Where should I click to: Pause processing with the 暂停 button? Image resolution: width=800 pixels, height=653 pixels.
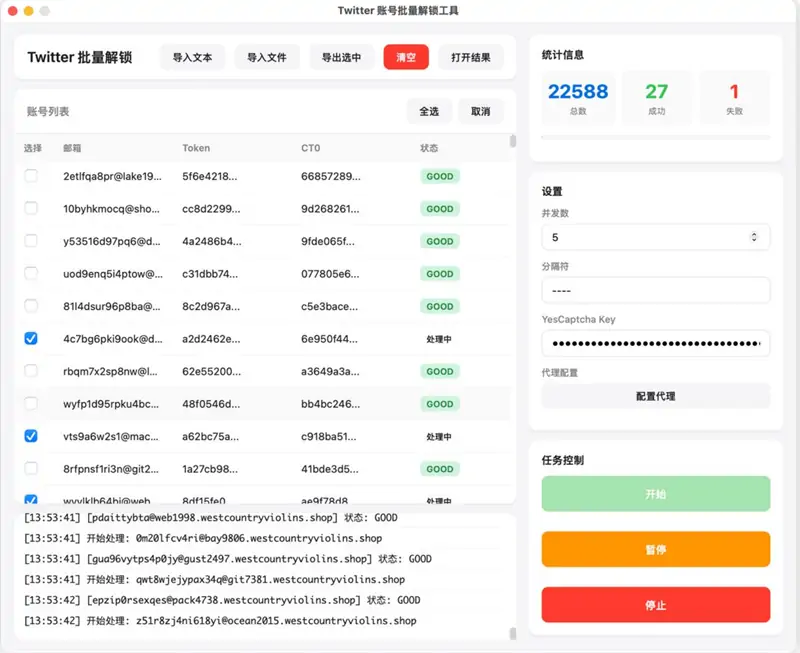pyautogui.click(x=655, y=548)
